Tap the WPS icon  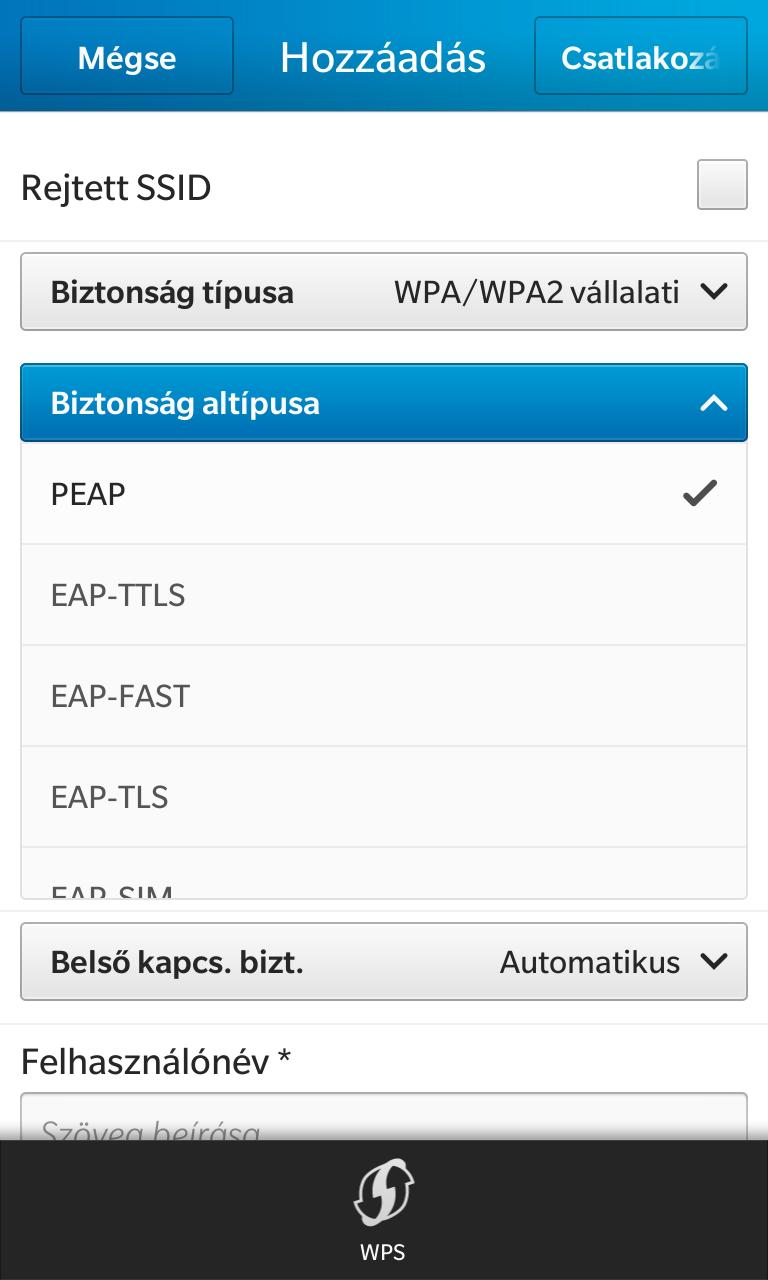click(x=383, y=1192)
